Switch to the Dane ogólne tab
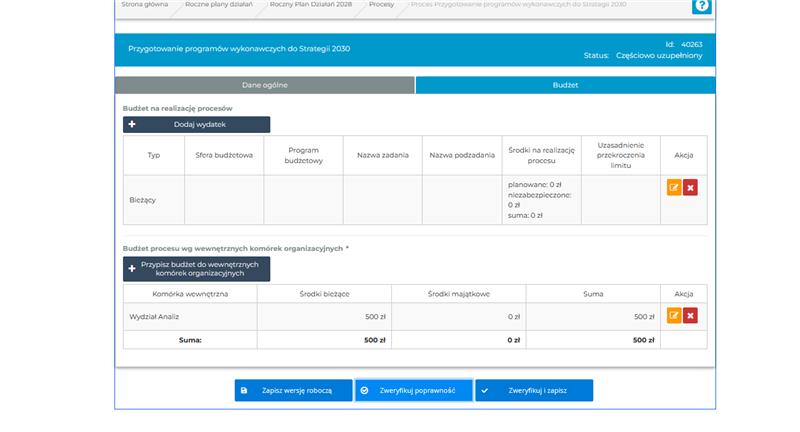 pos(265,85)
